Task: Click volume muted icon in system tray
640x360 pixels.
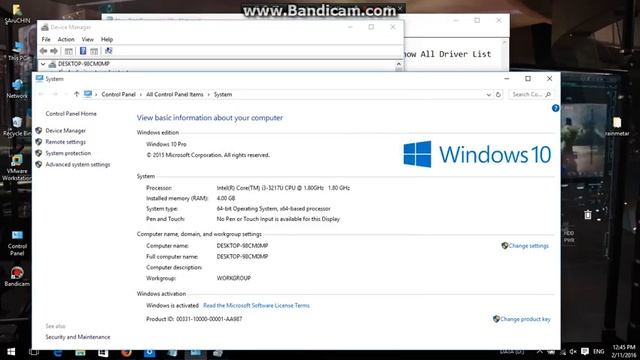Action: (x=573, y=351)
